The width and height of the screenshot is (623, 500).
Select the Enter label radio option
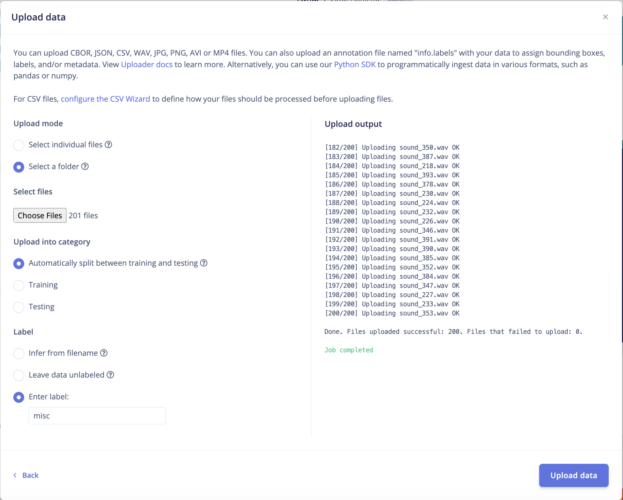[19, 396]
